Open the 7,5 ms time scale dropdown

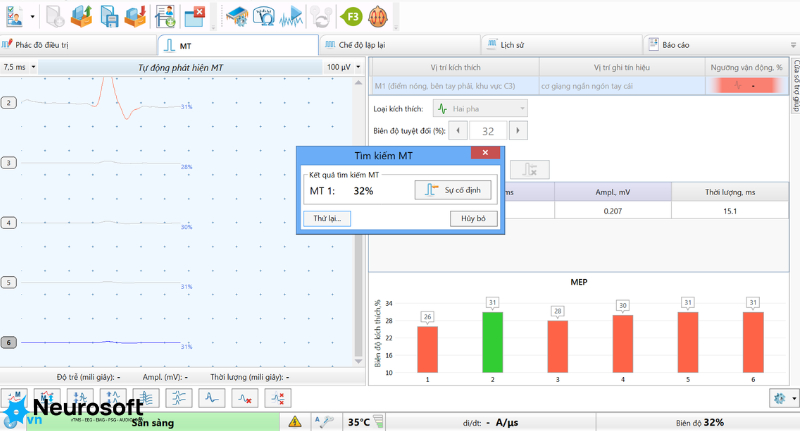coord(19,67)
